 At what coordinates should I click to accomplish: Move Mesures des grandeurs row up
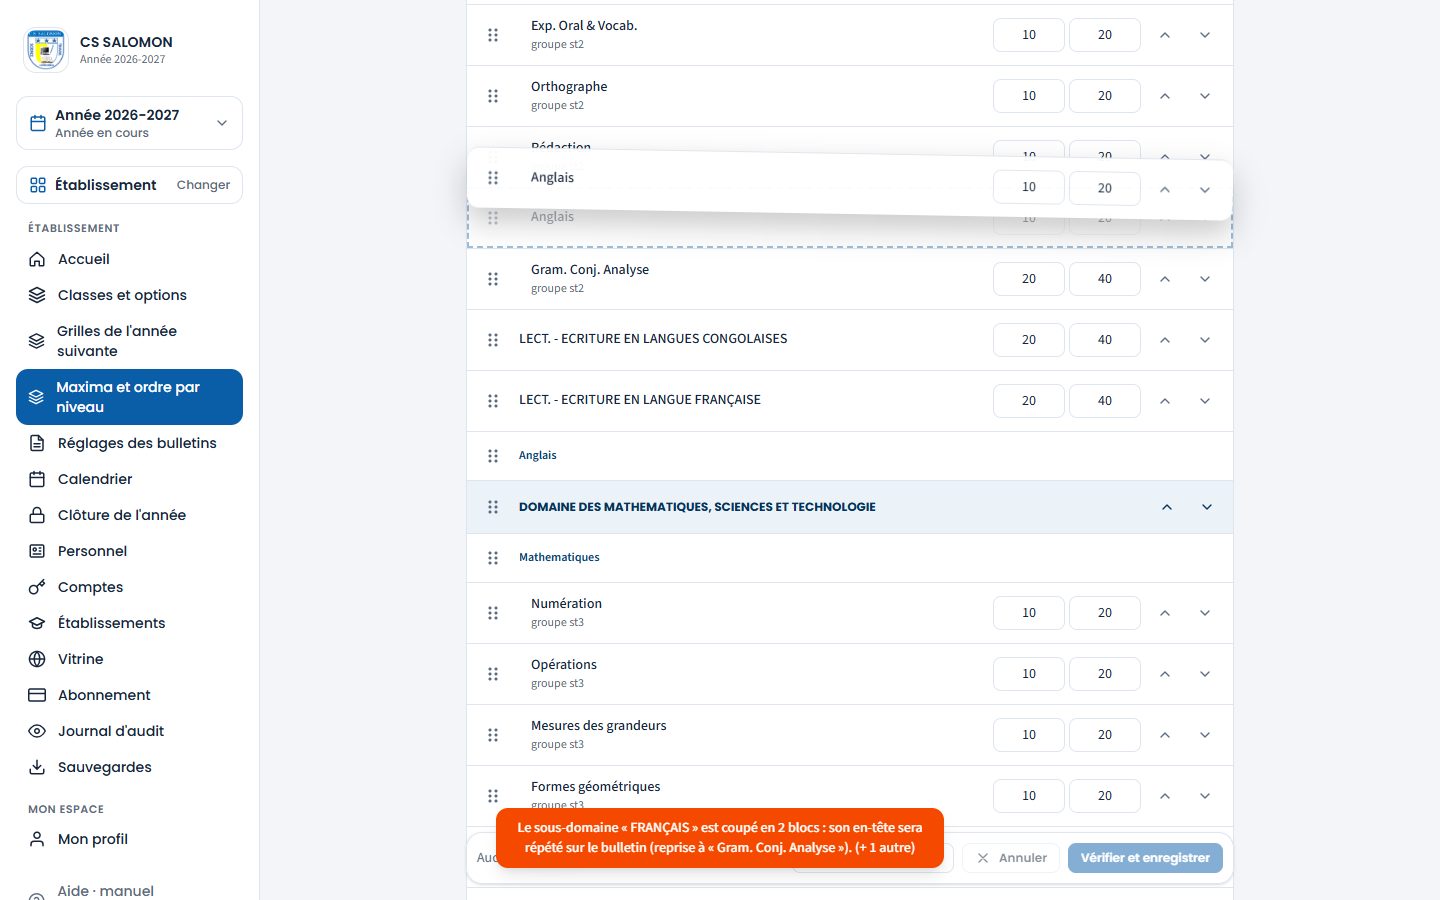1165,735
